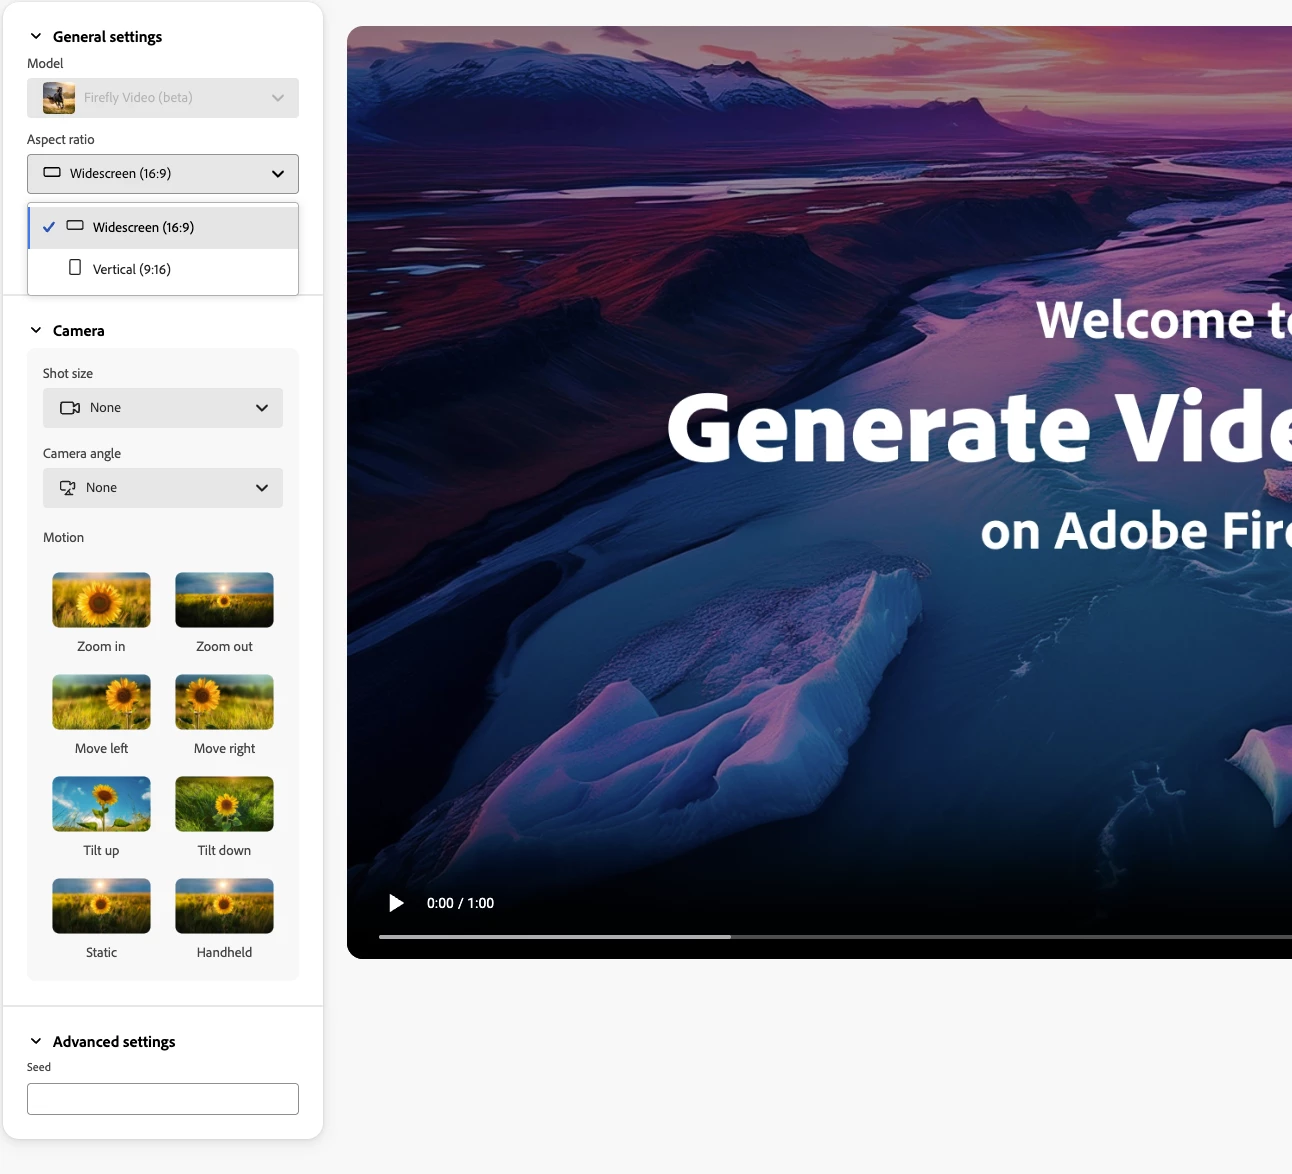The height and width of the screenshot is (1174, 1292).
Task: Click the Seed label
Action: pyautogui.click(x=39, y=1068)
